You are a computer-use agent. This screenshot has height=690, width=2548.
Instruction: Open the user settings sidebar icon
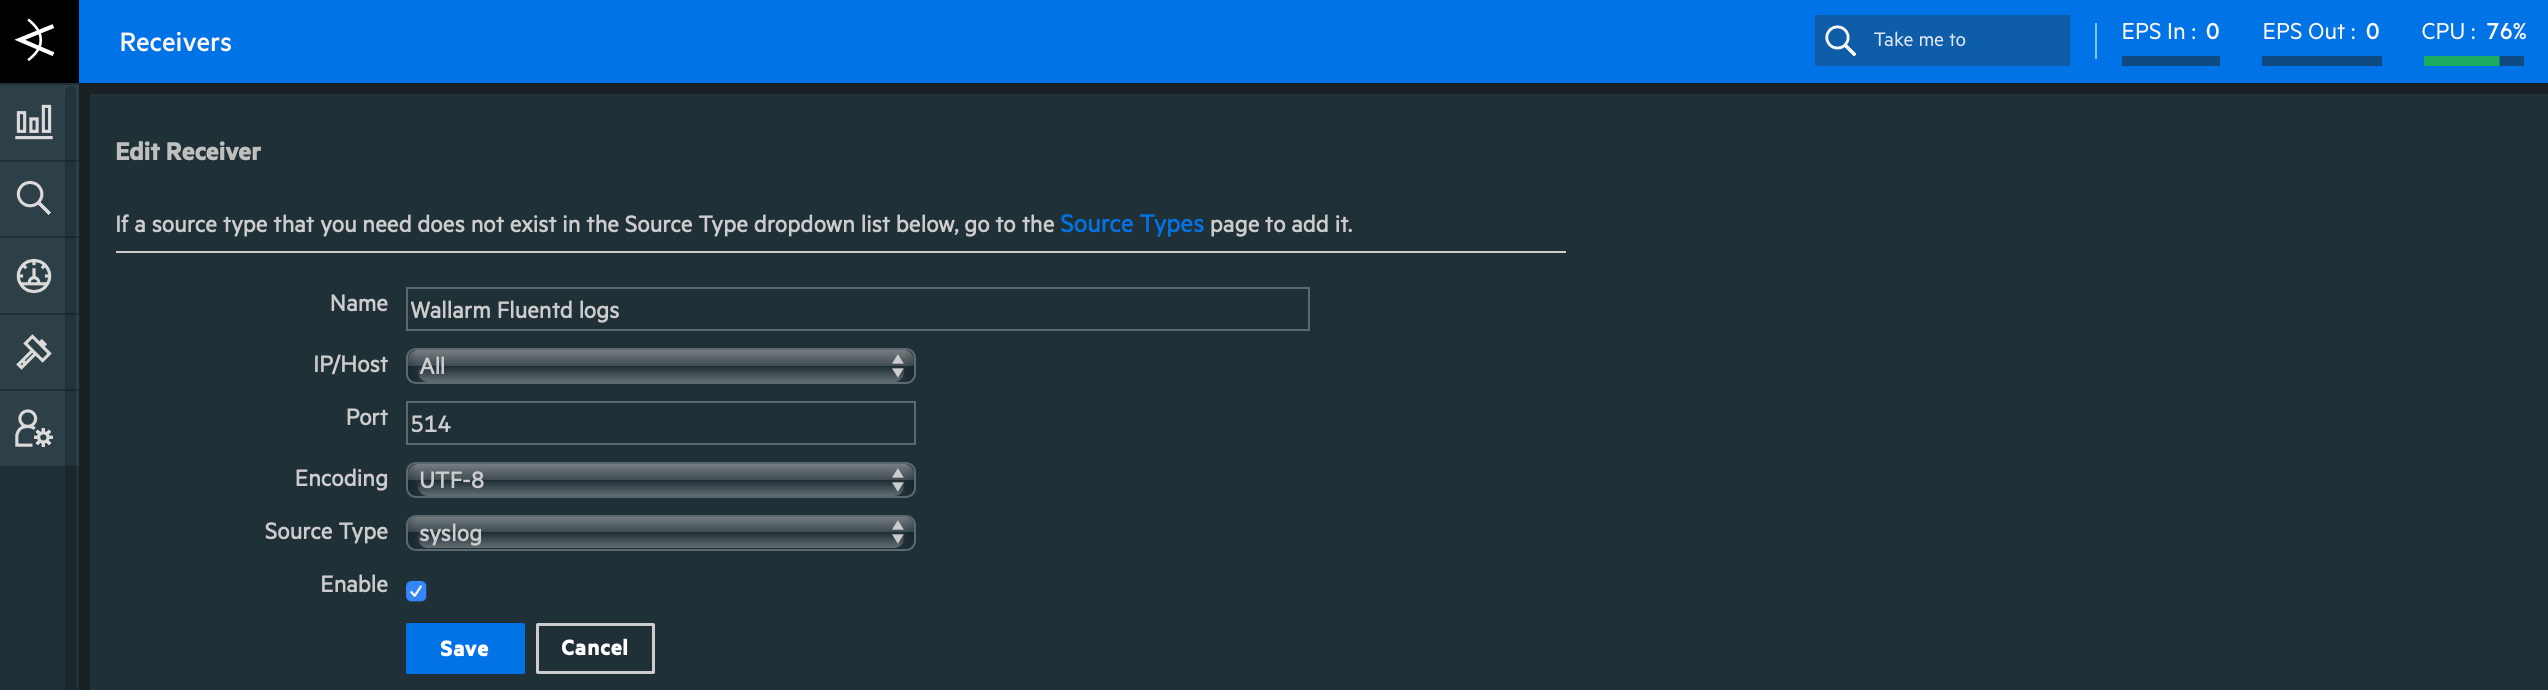(x=34, y=428)
